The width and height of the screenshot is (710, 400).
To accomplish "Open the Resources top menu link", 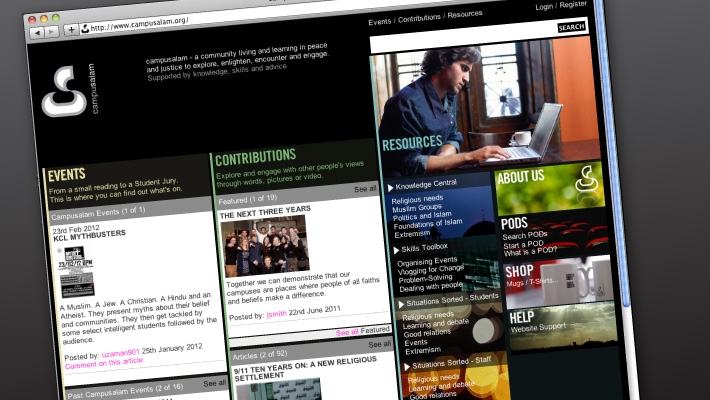I will [465, 14].
